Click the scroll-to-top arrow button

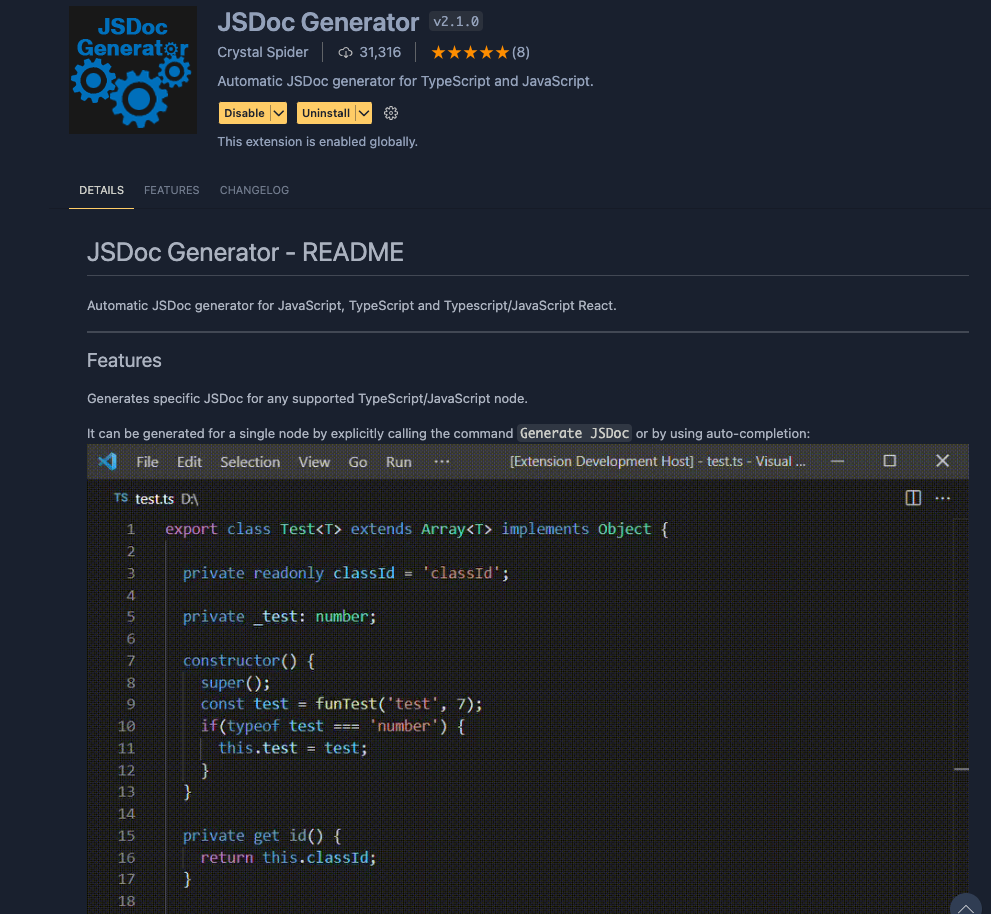click(966, 906)
